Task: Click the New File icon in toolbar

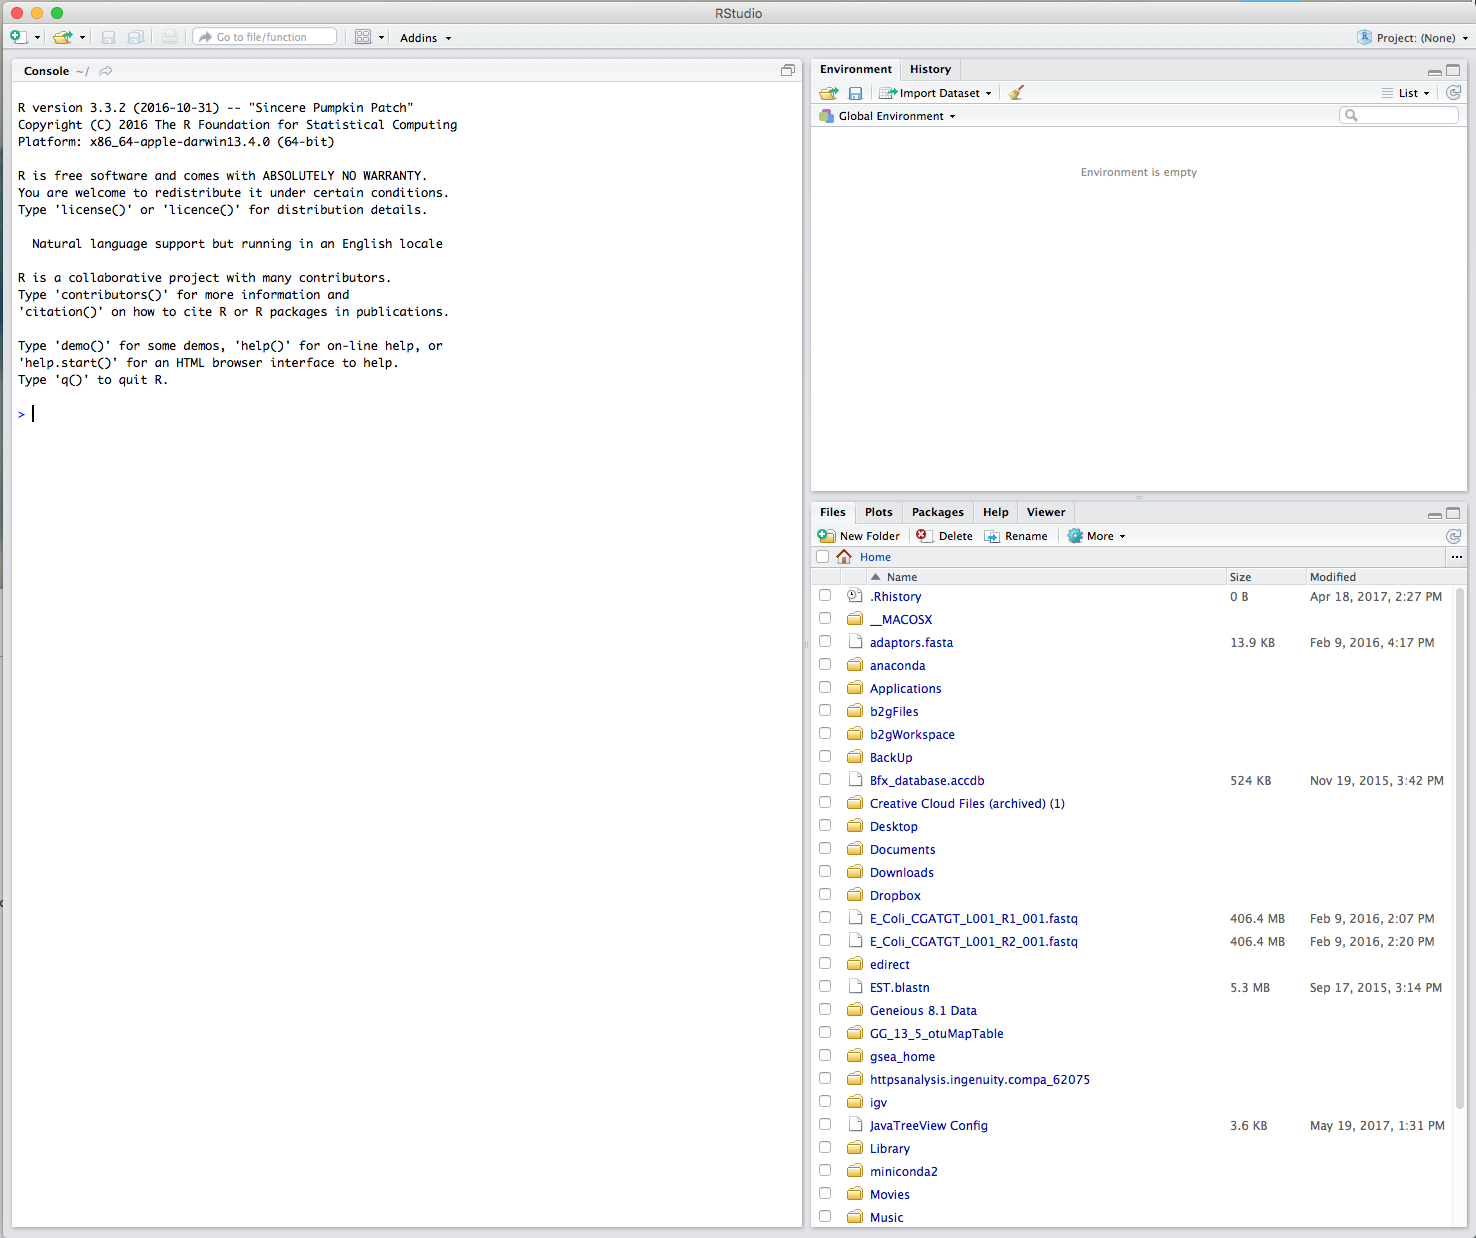Action: click(18, 37)
